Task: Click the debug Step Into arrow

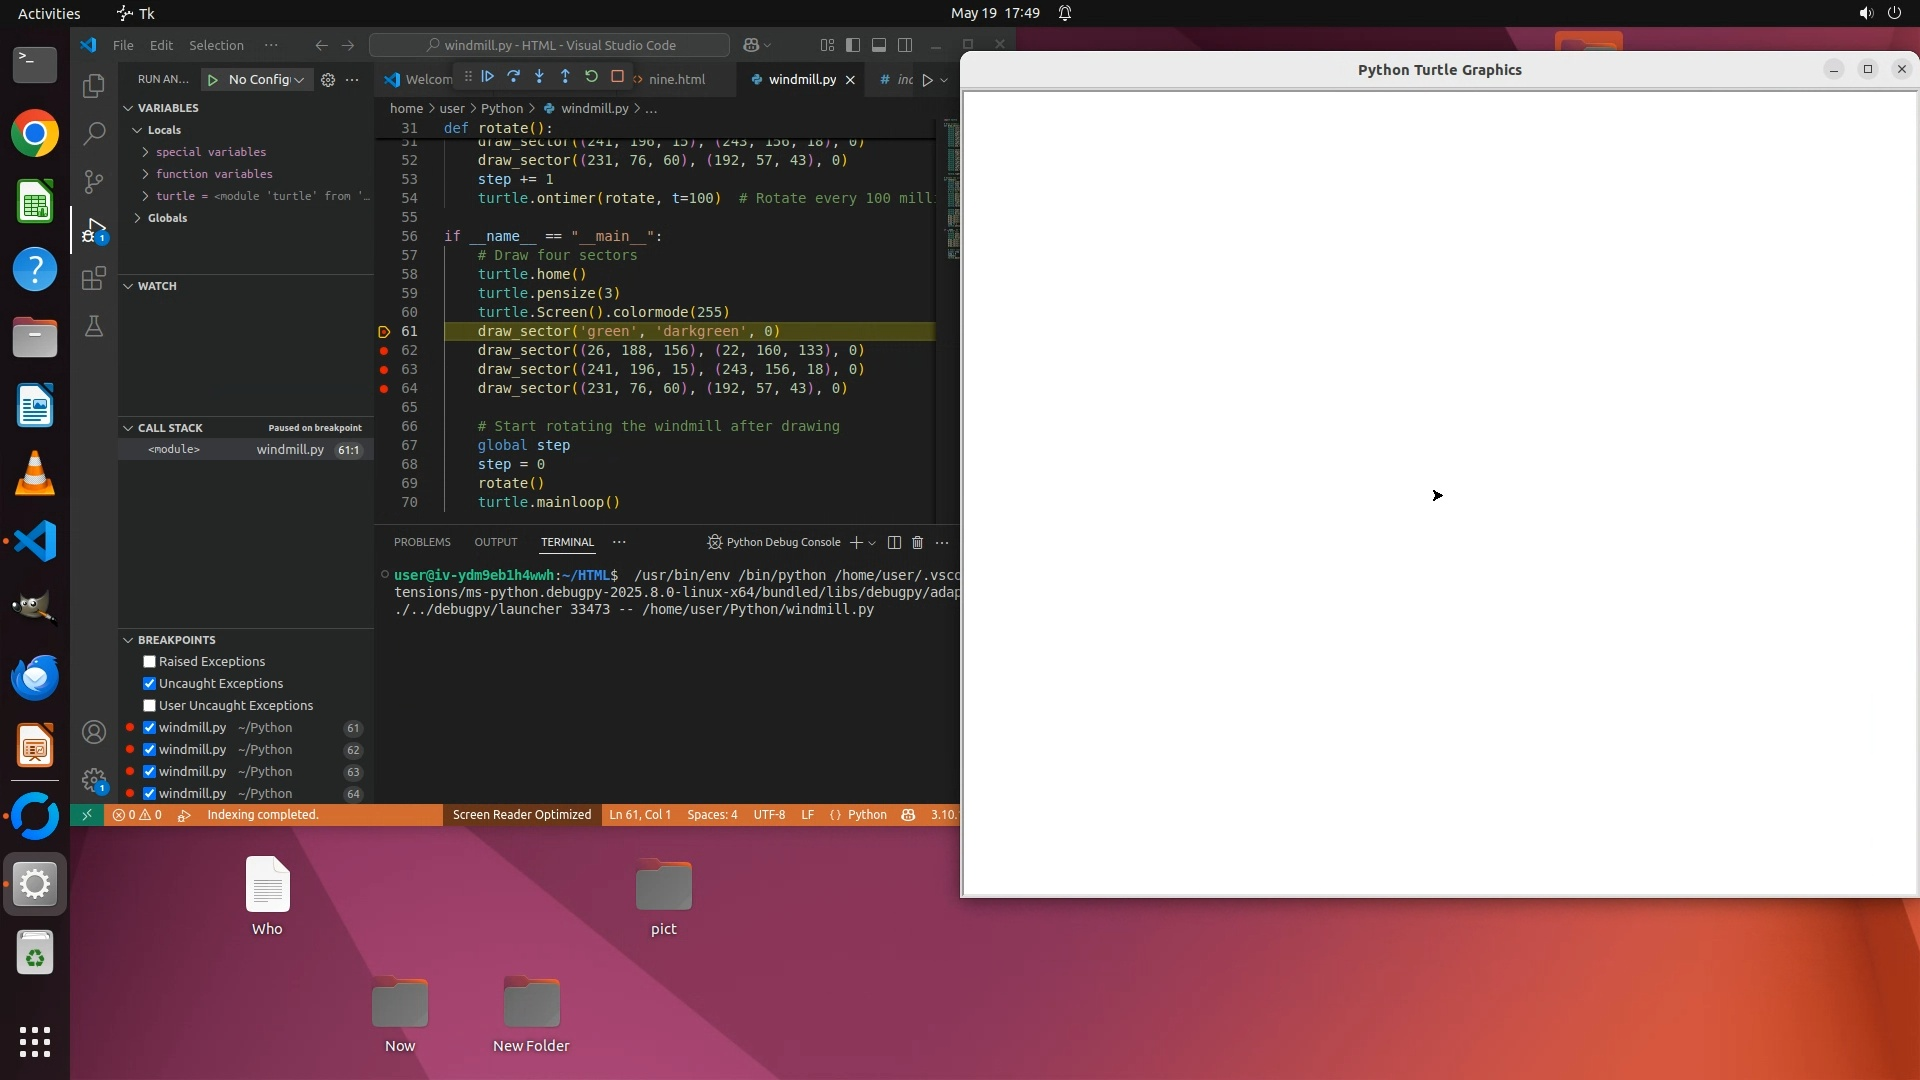Action: tap(539, 77)
